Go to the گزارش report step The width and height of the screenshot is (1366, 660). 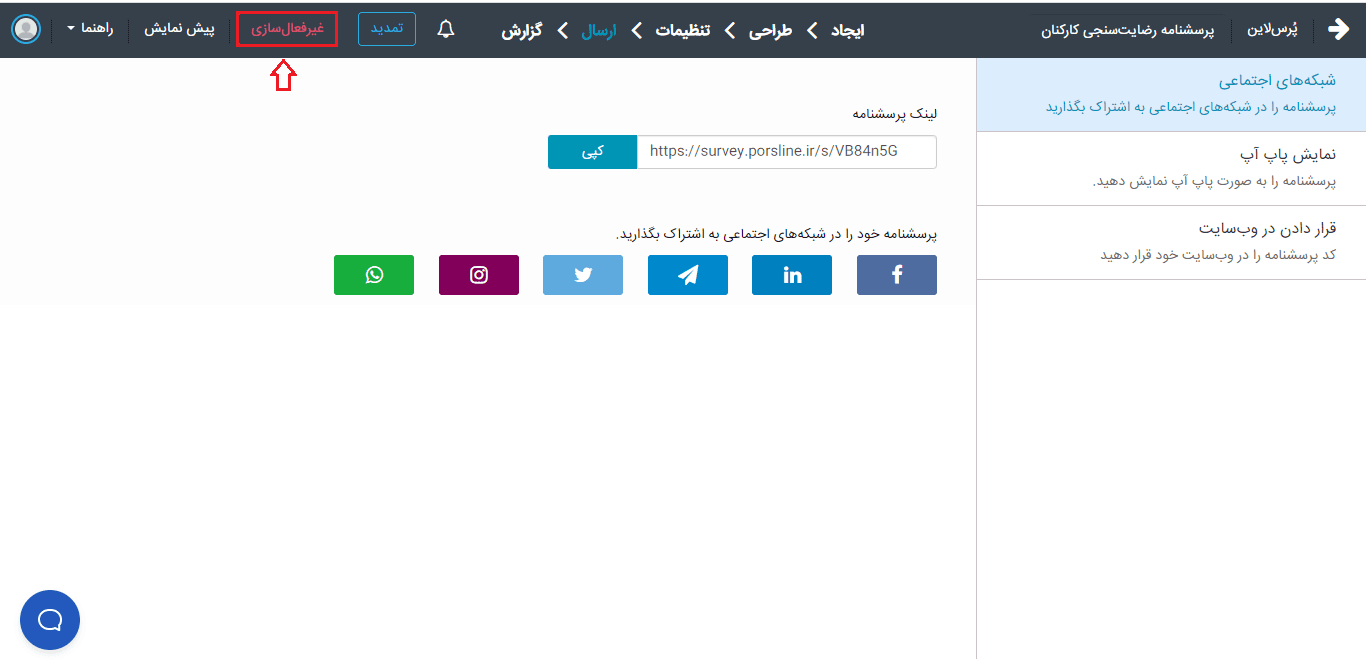(521, 30)
